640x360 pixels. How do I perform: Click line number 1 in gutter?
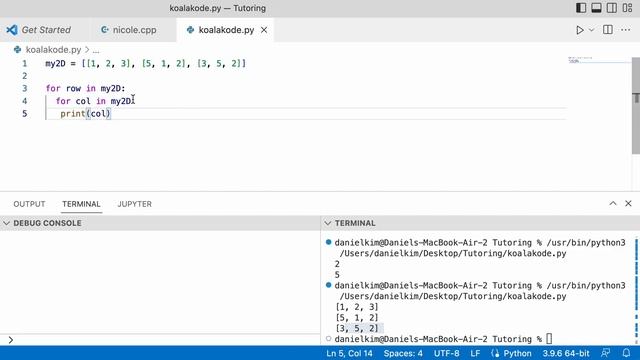tap(24, 64)
